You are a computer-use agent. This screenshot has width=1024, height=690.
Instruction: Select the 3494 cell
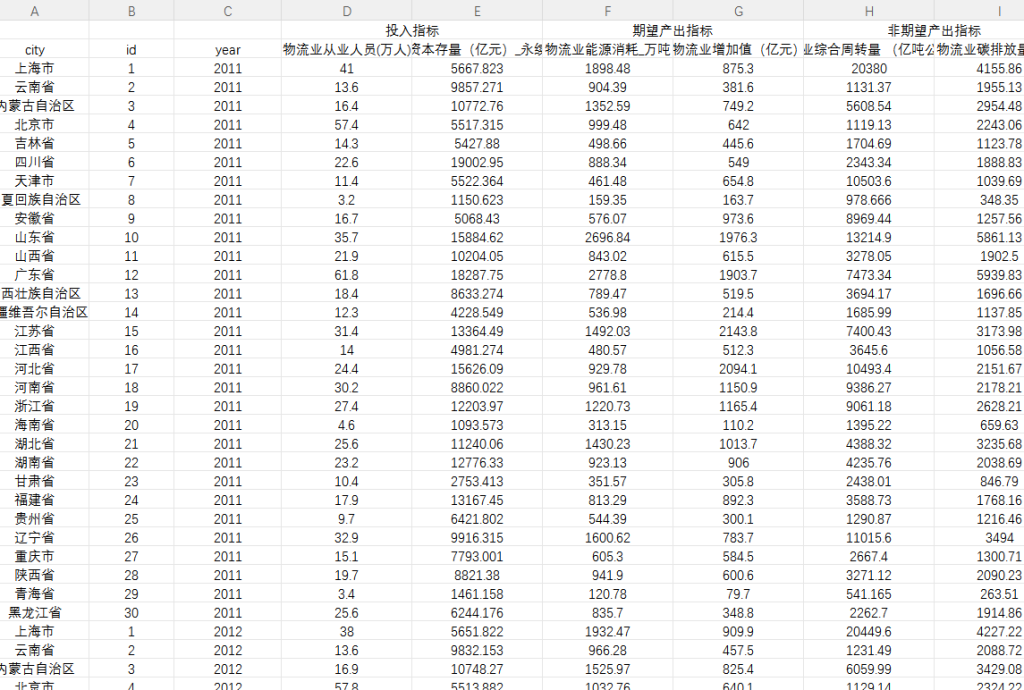(x=980, y=539)
